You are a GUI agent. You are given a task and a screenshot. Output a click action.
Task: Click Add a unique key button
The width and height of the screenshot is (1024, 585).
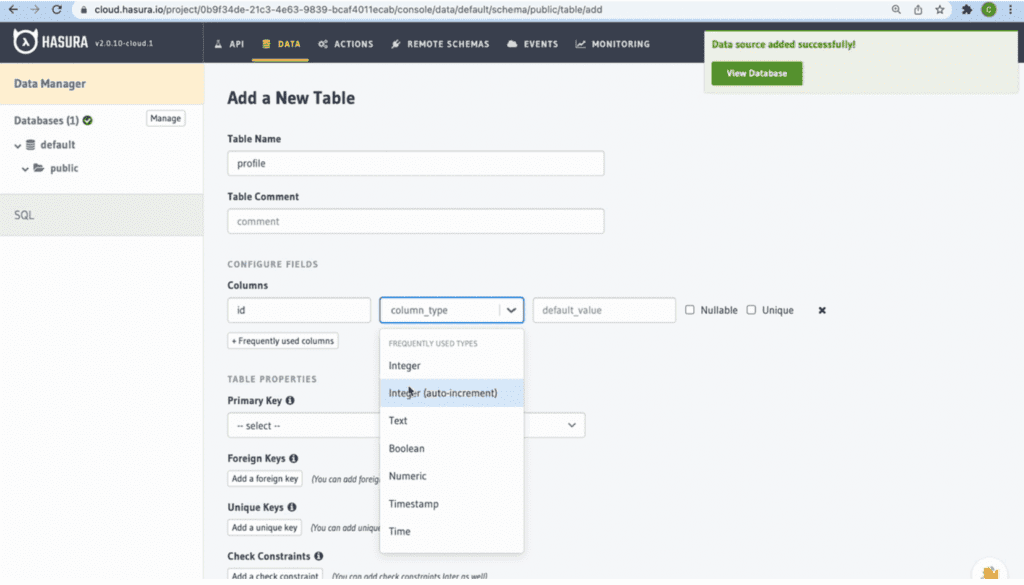(x=264, y=528)
